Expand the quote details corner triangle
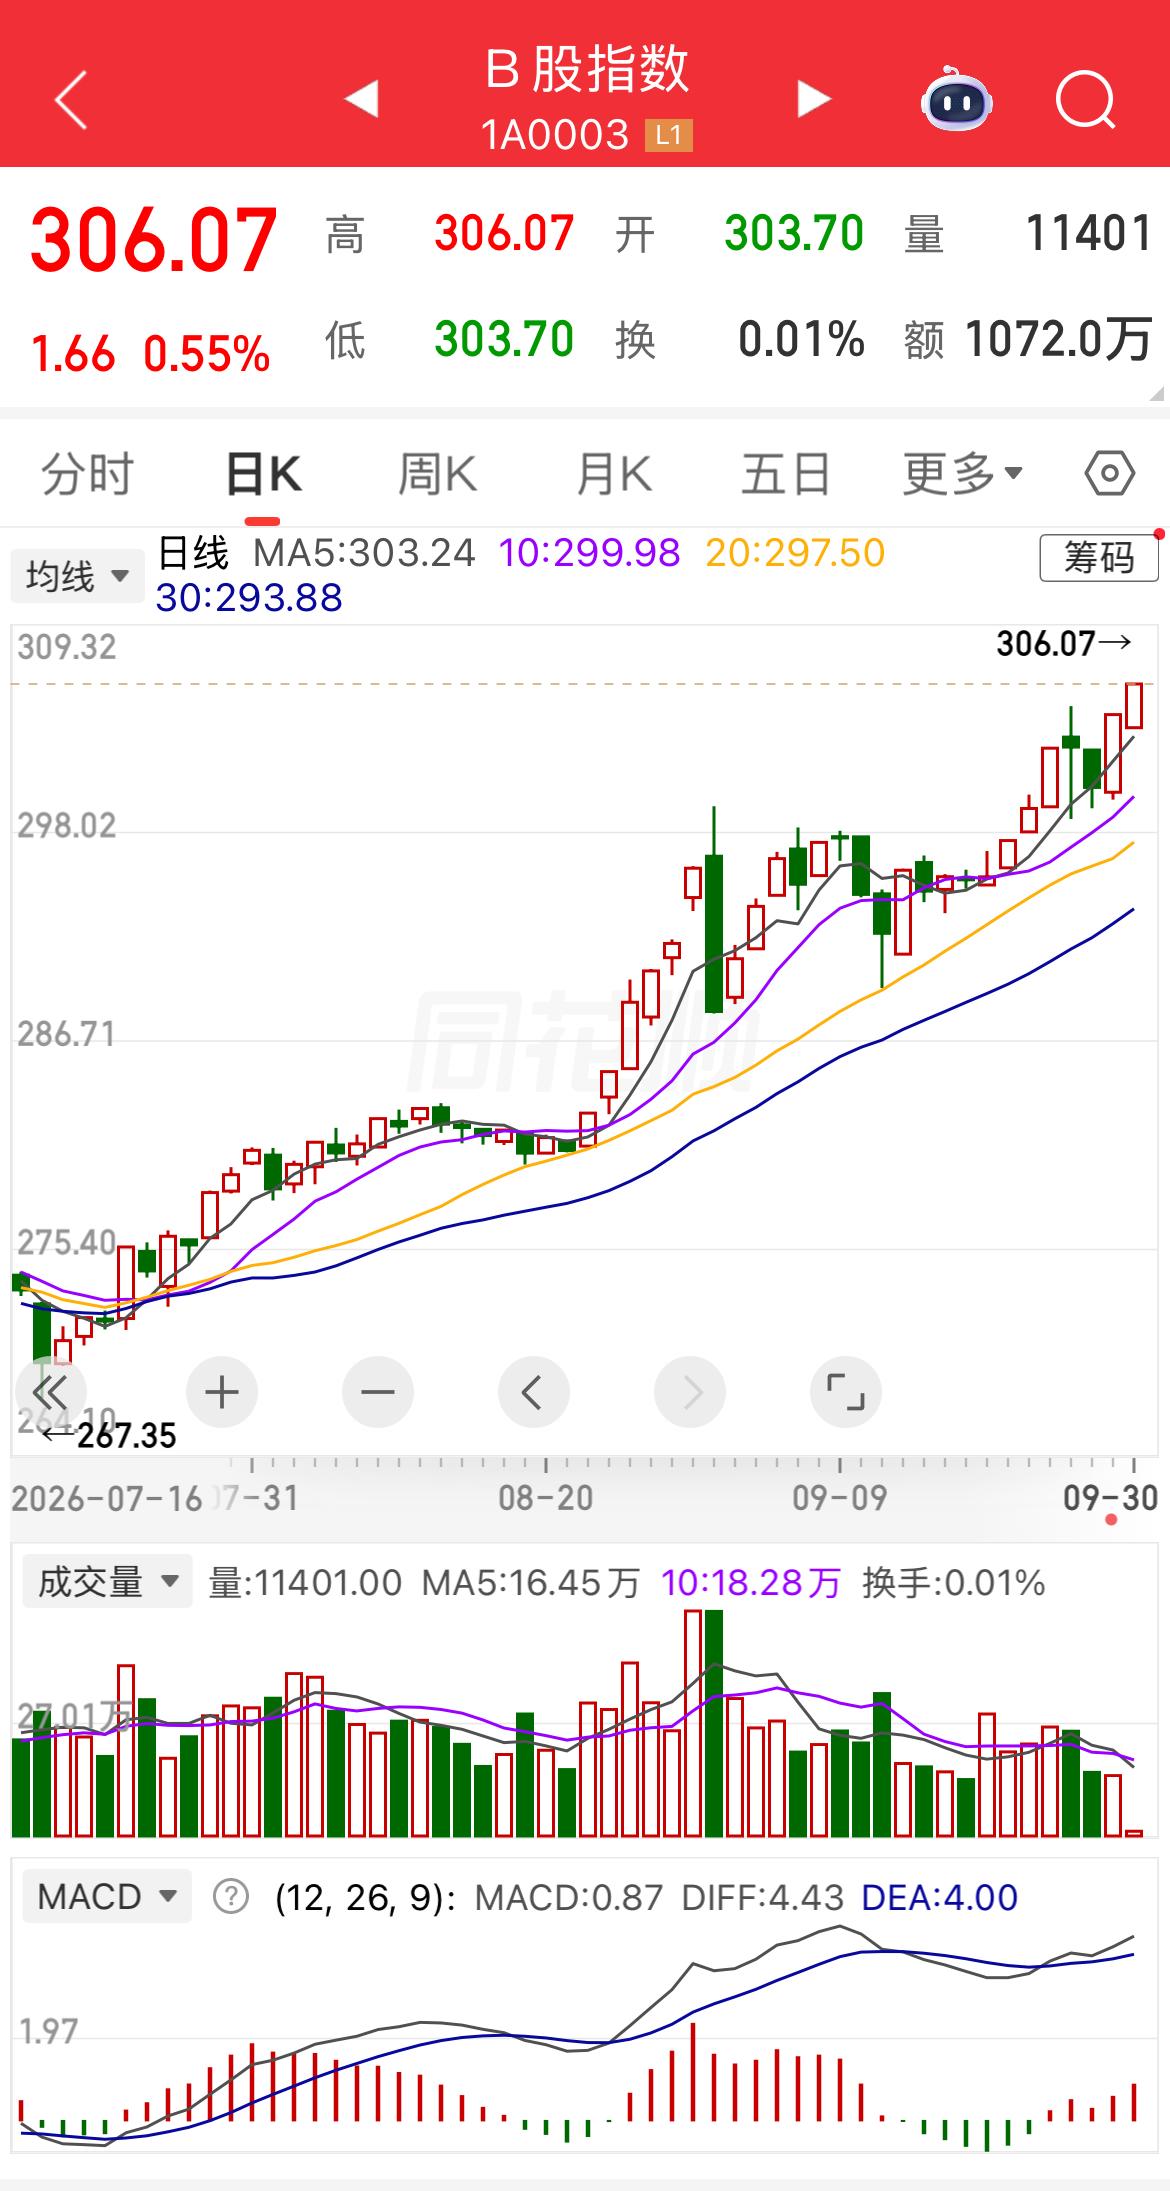The height and width of the screenshot is (2191, 1170). [x=1157, y=393]
